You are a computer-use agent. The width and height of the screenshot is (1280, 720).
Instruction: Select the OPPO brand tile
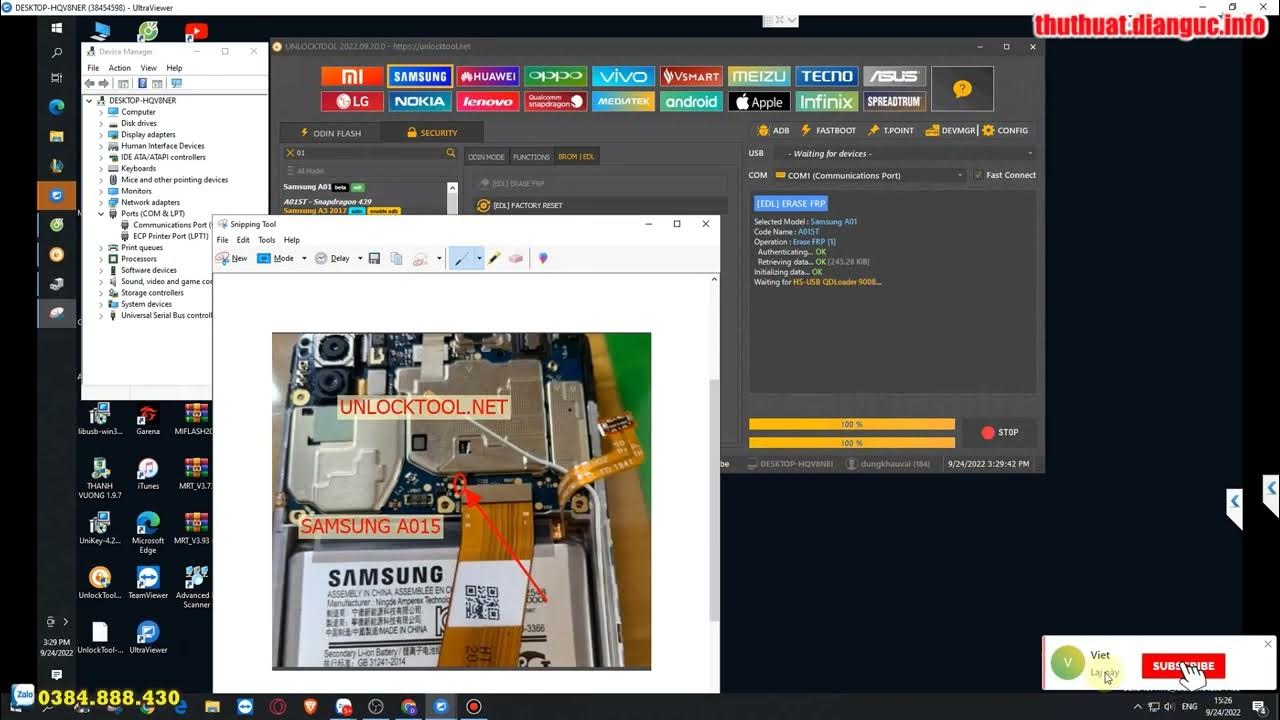tap(556, 76)
